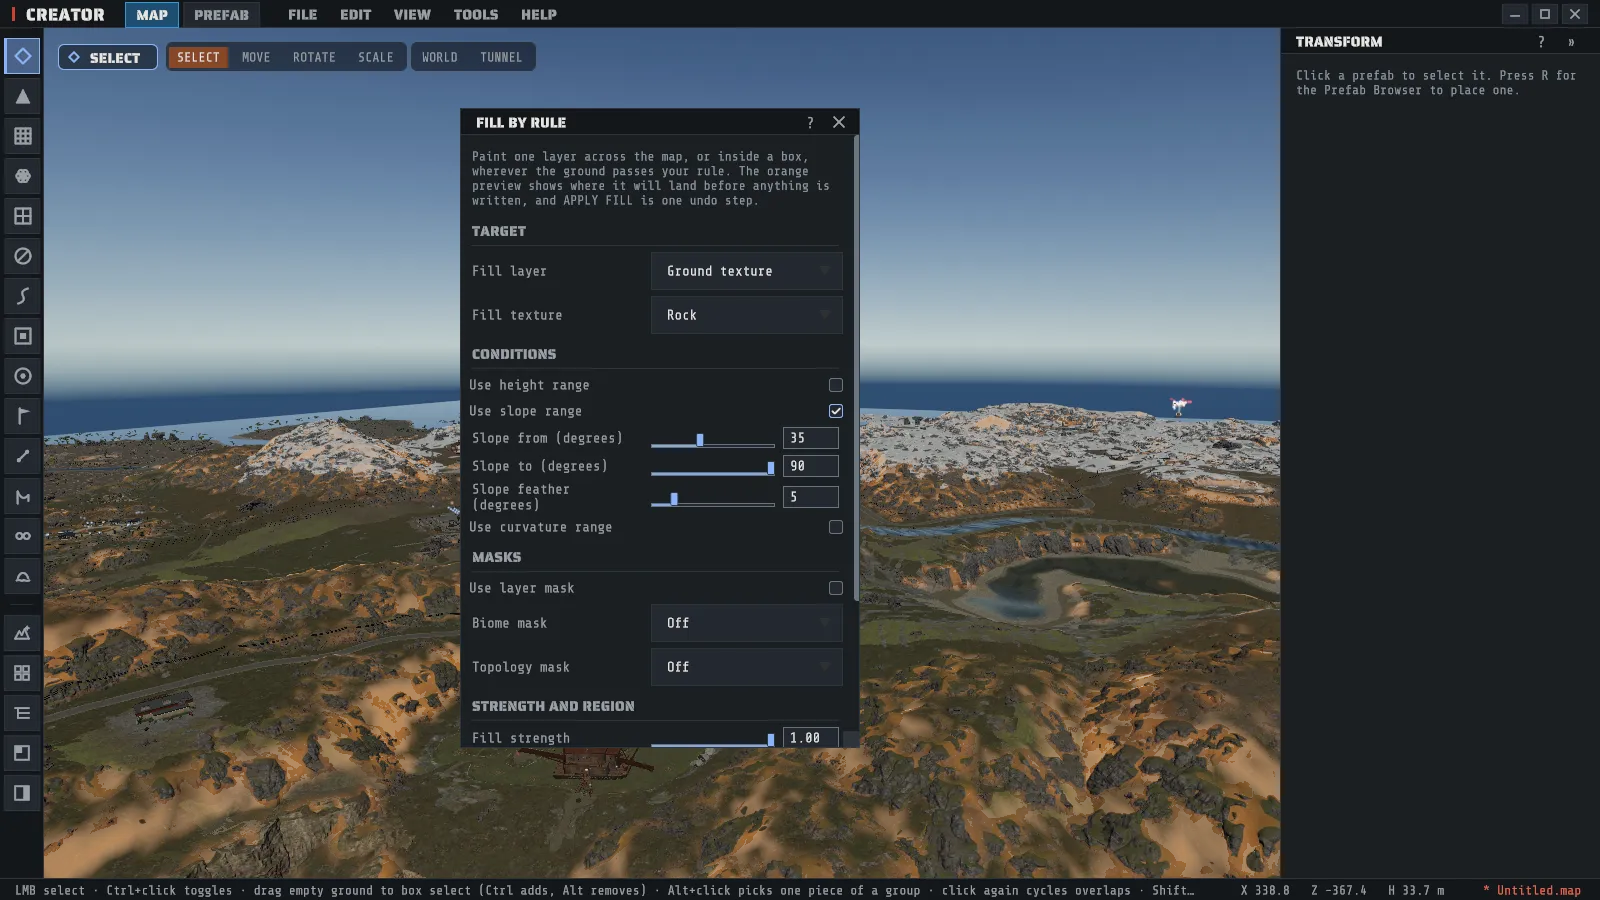Screen dimensions: 1600x900
Task: Open the mountain chart tool icon
Action: 22,633
